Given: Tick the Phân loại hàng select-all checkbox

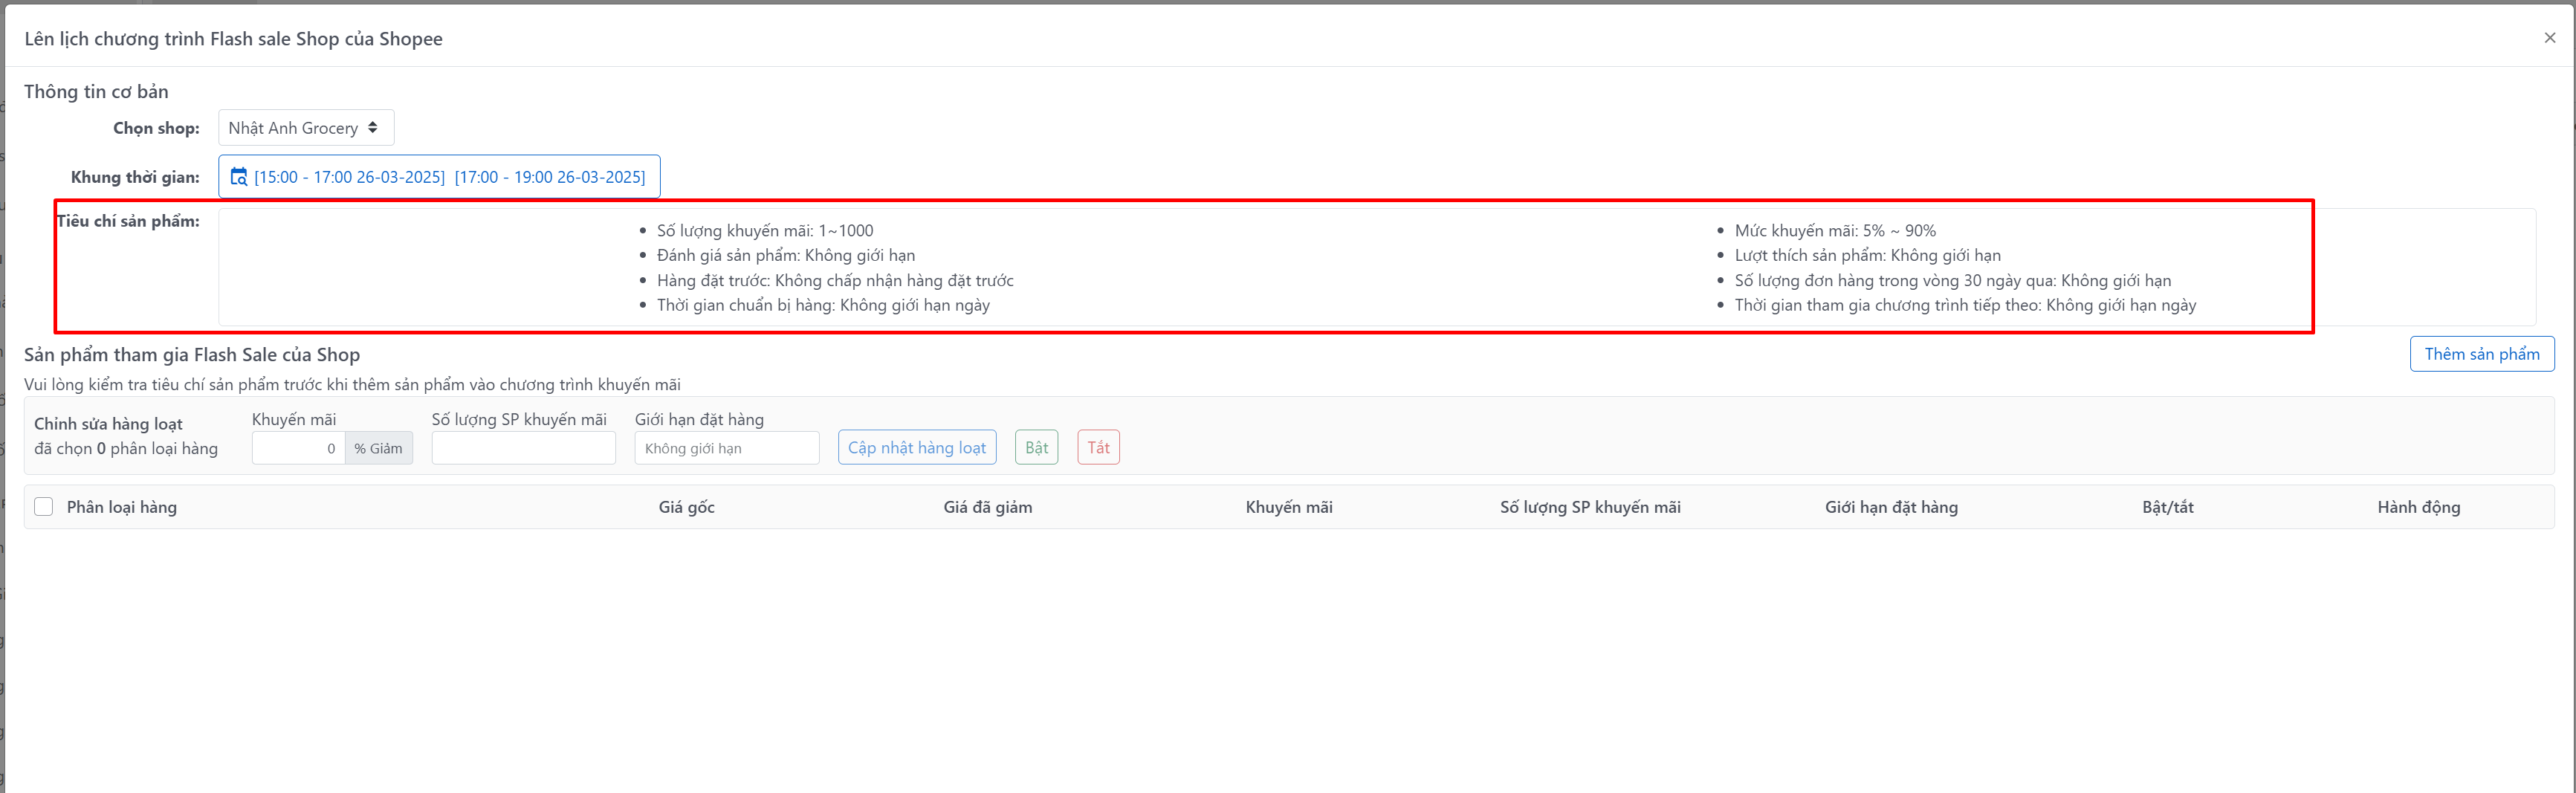Looking at the screenshot, I should pos(44,507).
